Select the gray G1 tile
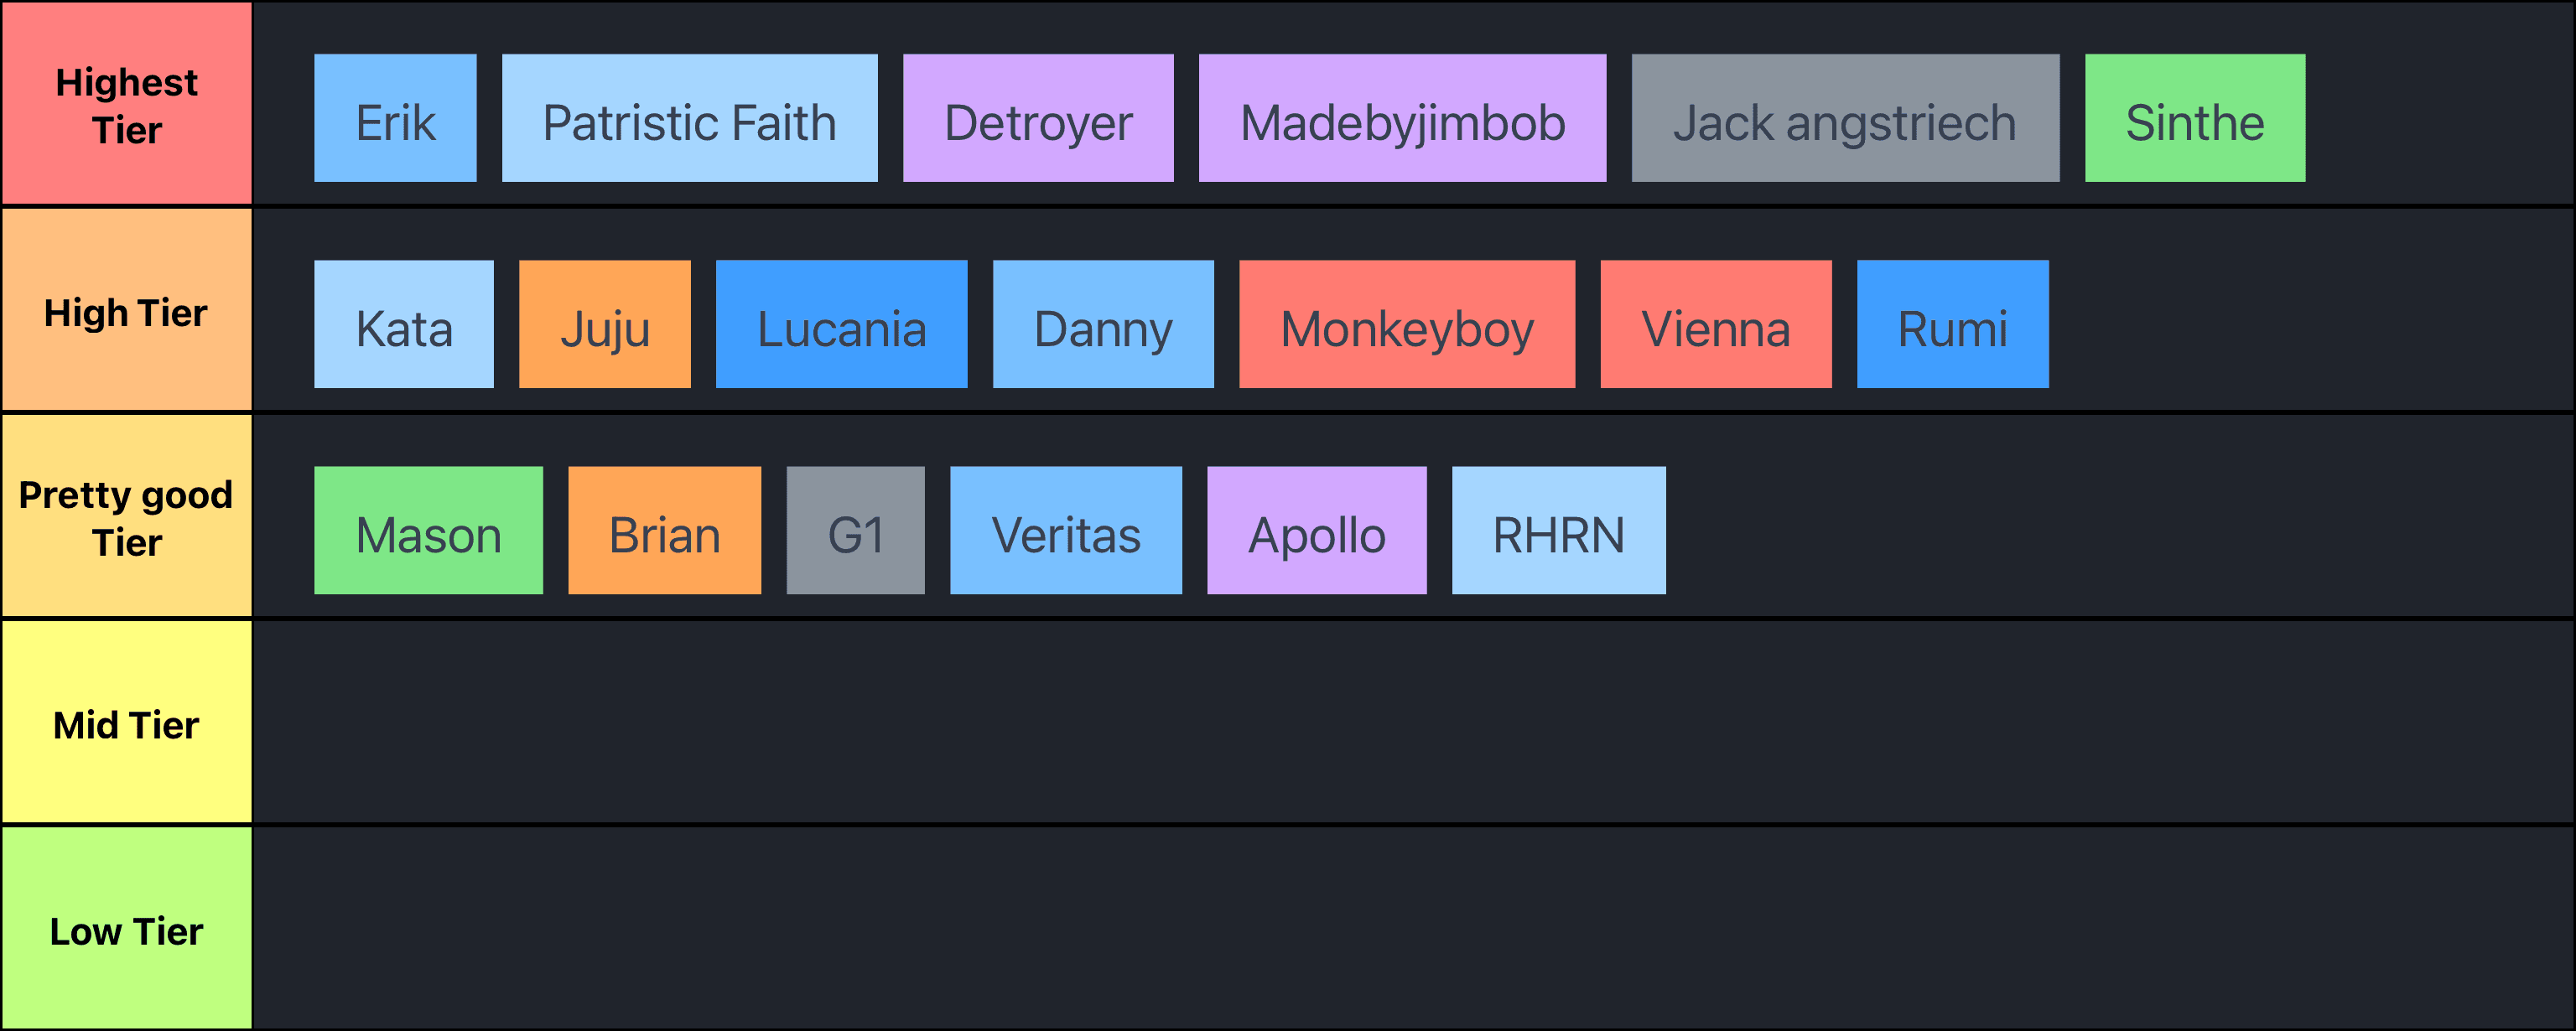2576x1031 pixels. [x=855, y=530]
